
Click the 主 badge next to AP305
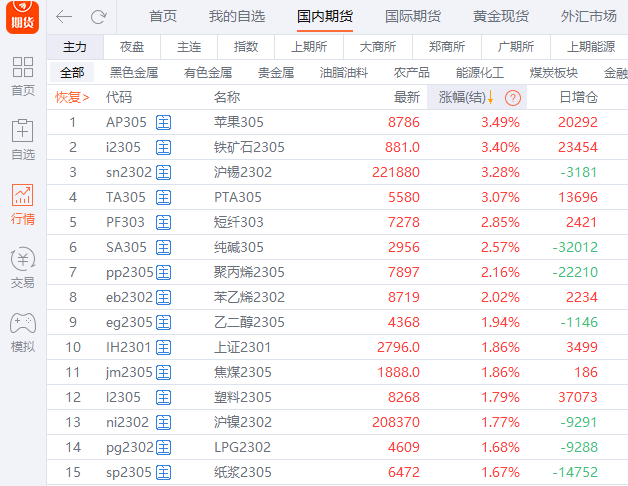(x=164, y=123)
